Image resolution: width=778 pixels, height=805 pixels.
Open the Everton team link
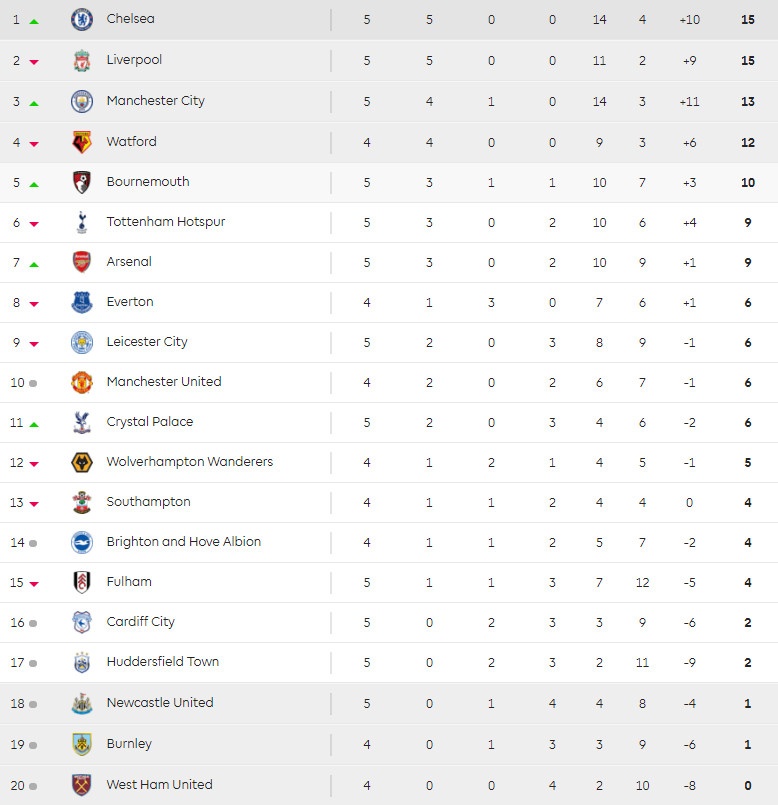130,302
